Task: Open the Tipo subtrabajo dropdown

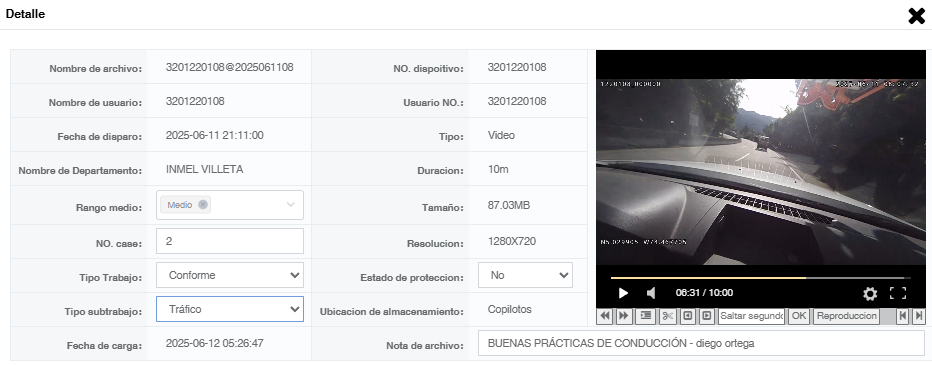Action: click(x=230, y=309)
